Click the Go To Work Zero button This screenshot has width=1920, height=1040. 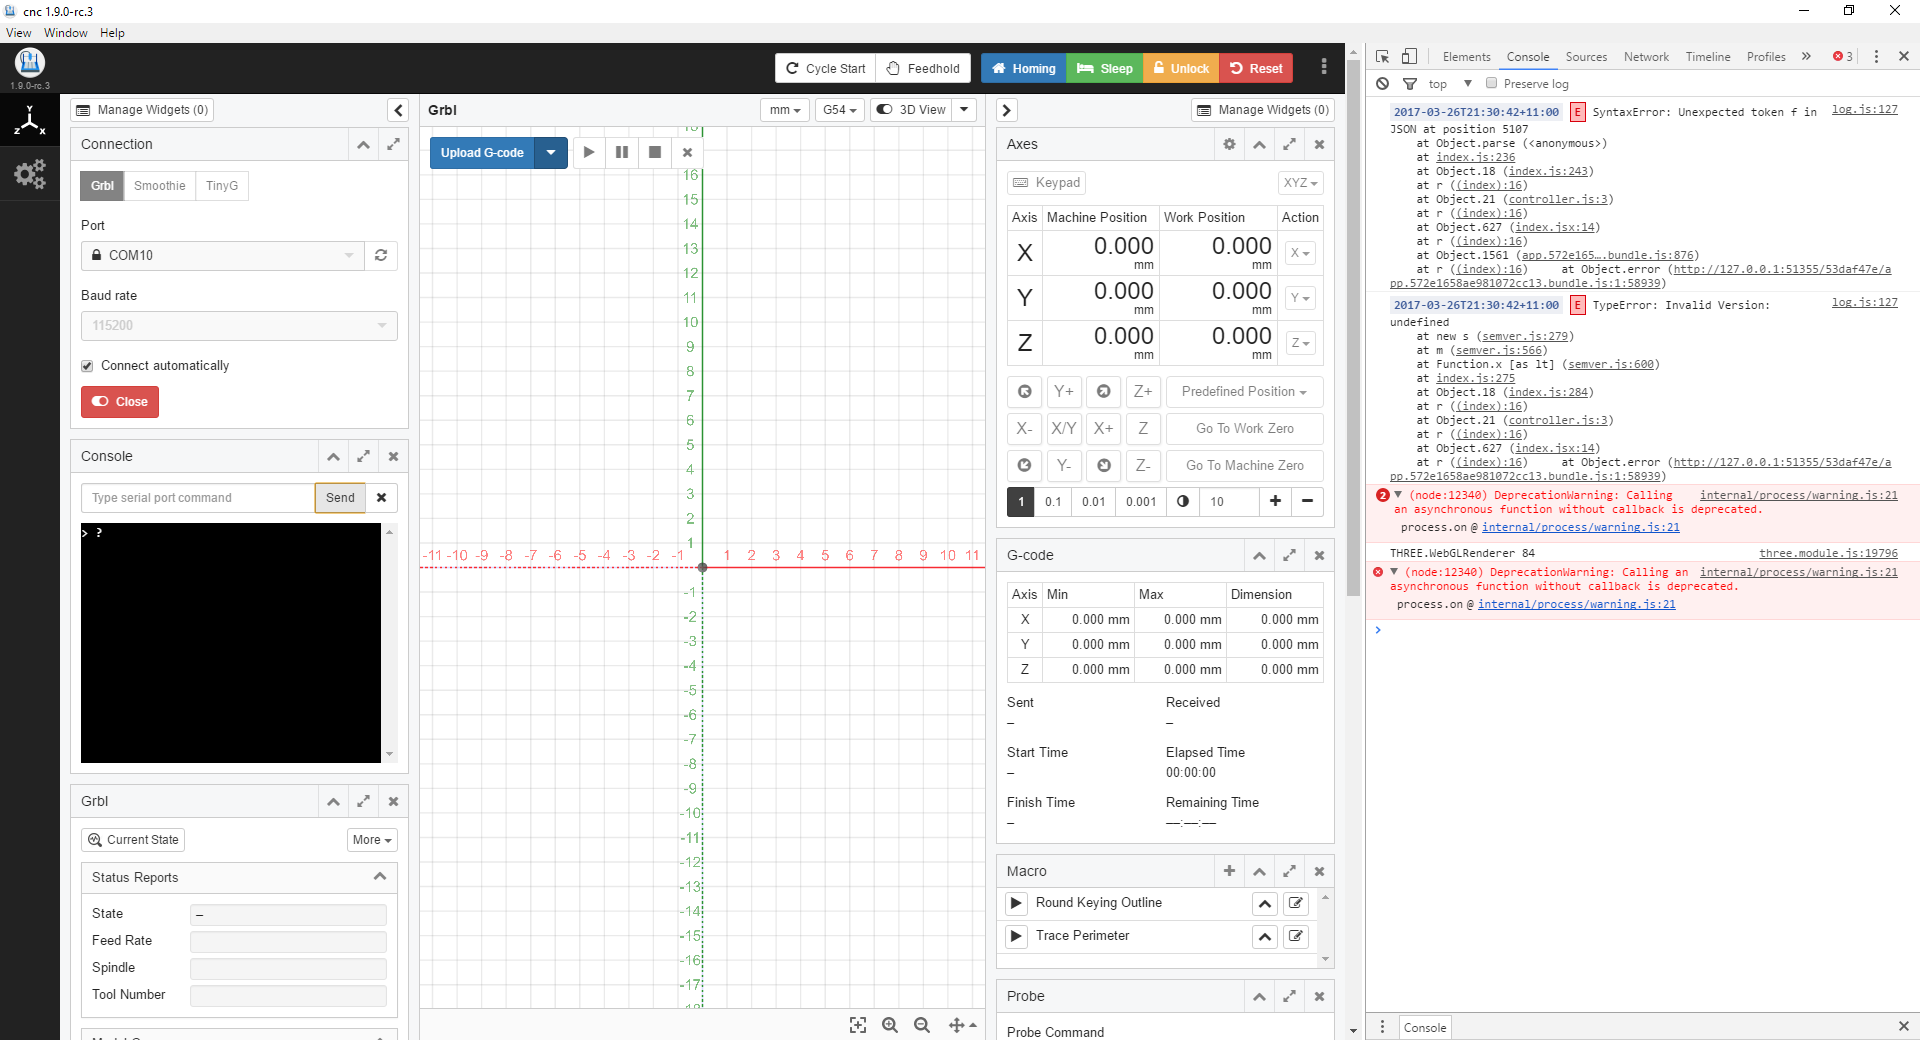(1244, 429)
